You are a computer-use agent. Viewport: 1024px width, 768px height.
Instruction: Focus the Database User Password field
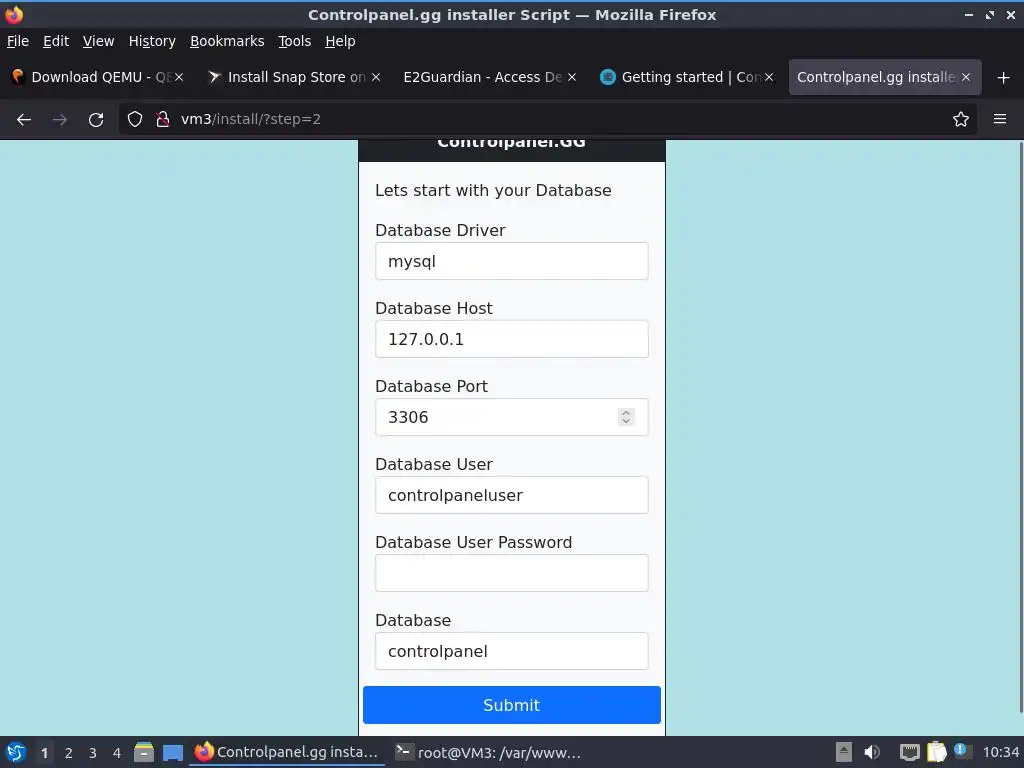pos(511,573)
